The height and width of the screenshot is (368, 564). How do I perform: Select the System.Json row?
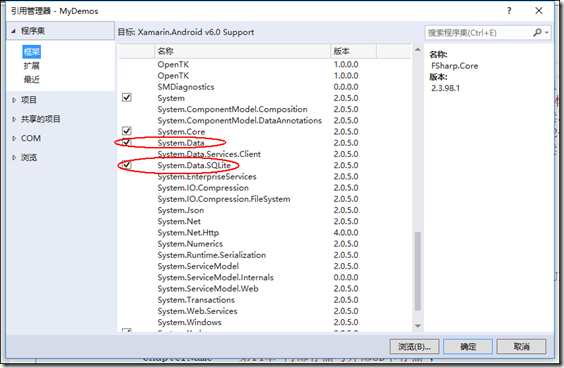pyautogui.click(x=265, y=210)
